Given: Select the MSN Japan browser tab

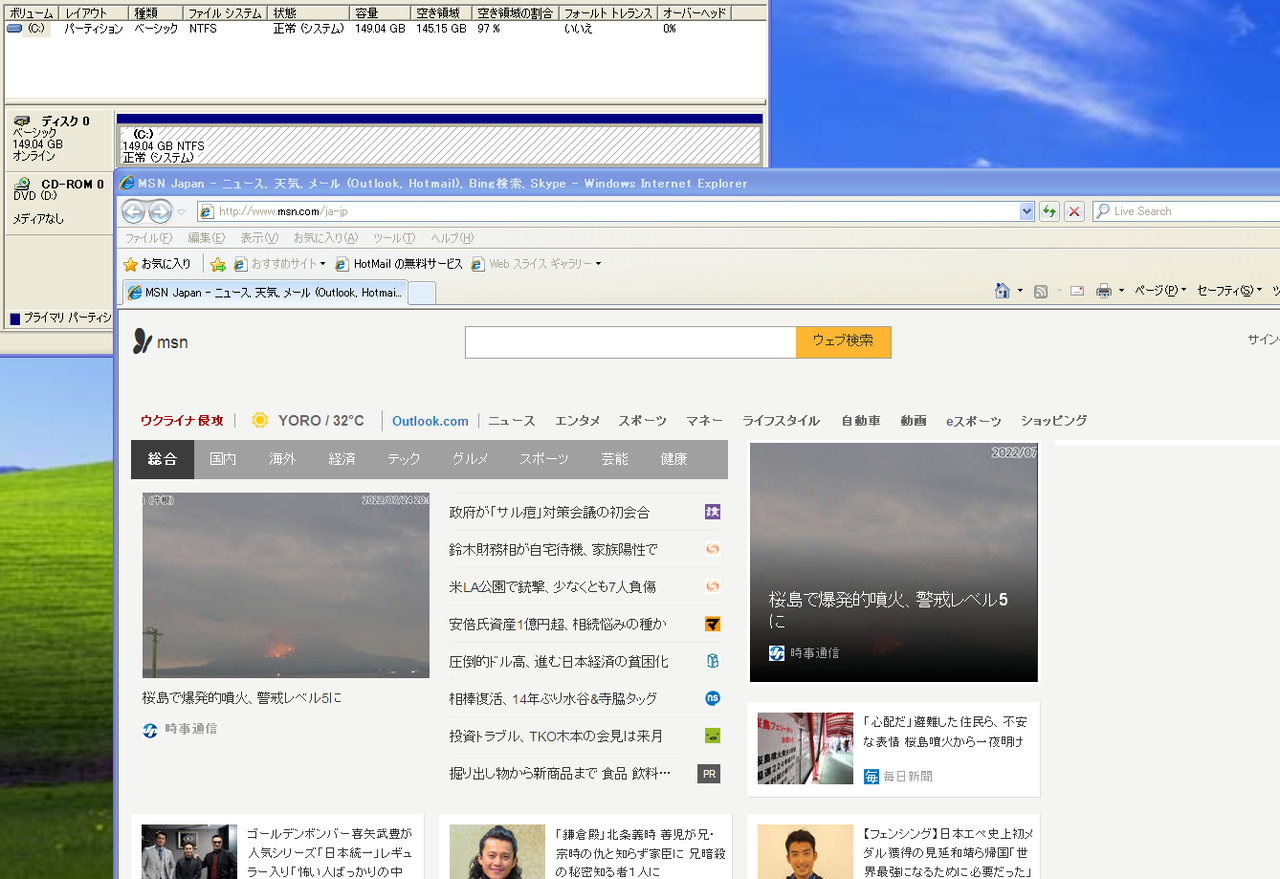Looking at the screenshot, I should point(265,293).
